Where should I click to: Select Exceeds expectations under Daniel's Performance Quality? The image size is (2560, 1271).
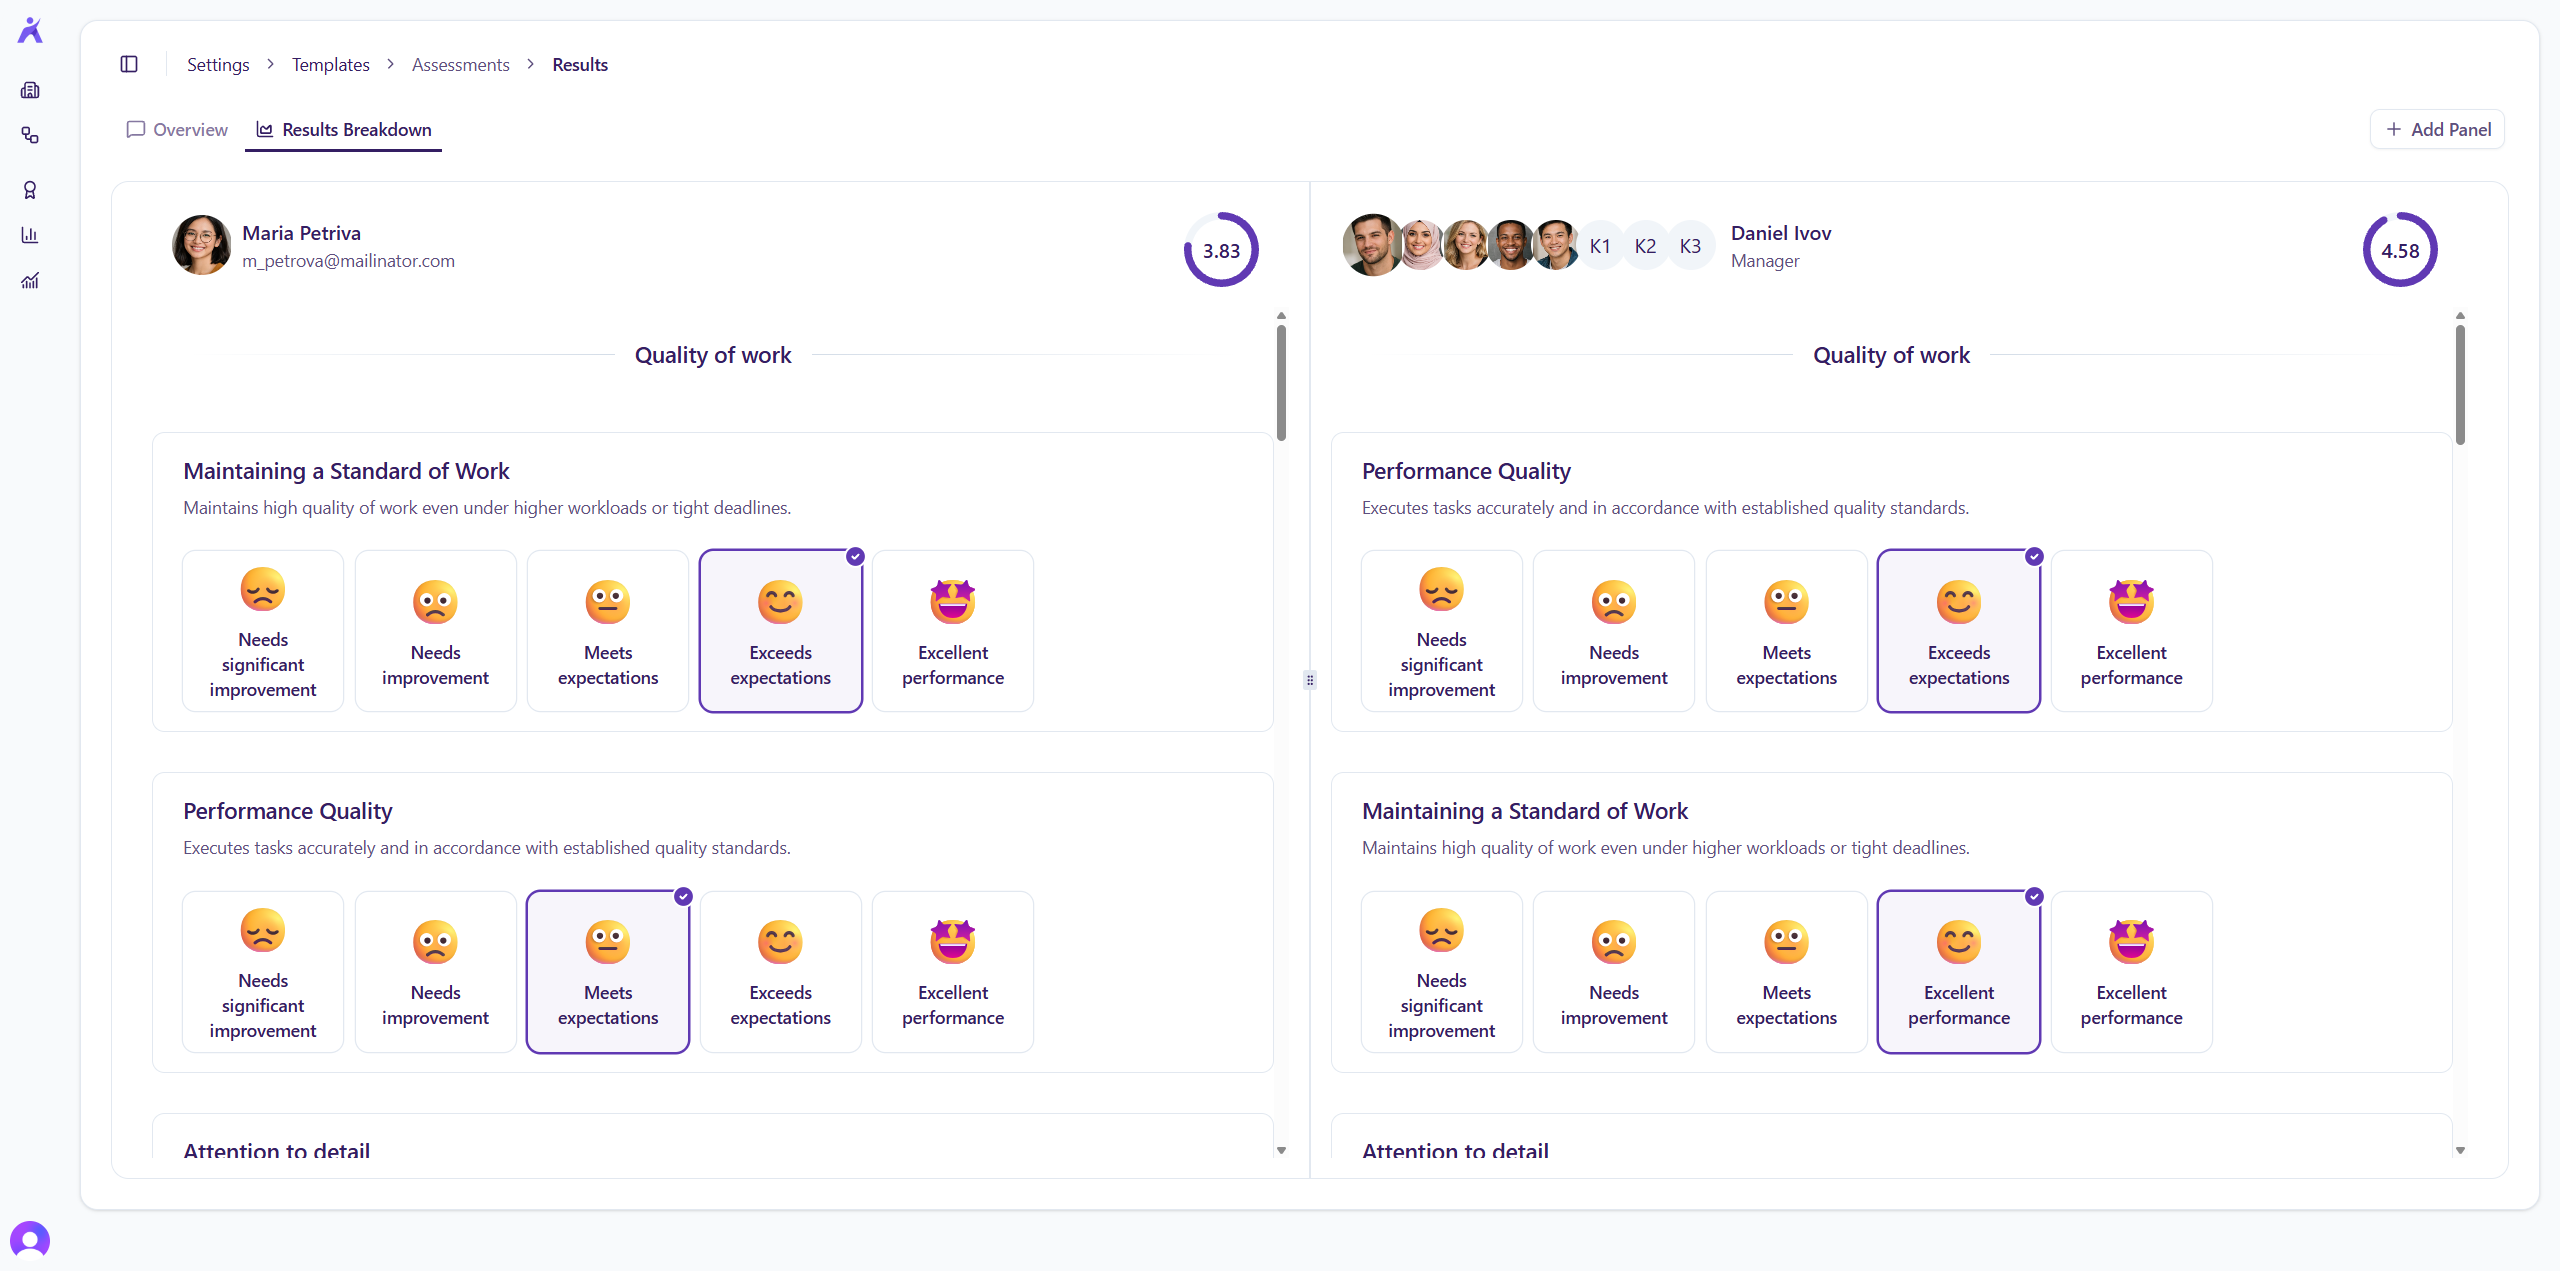tap(1959, 631)
